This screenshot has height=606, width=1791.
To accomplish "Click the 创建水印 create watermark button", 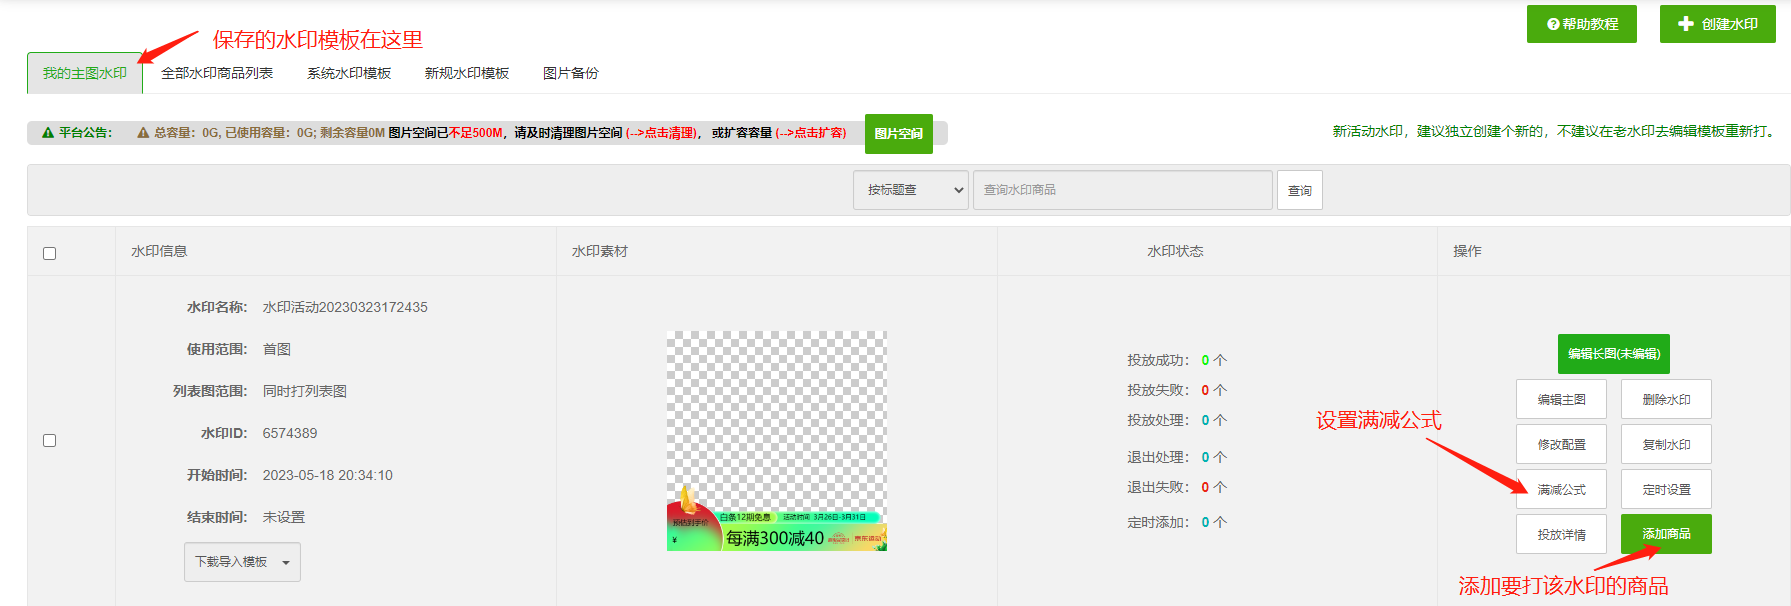I will tap(1717, 24).
